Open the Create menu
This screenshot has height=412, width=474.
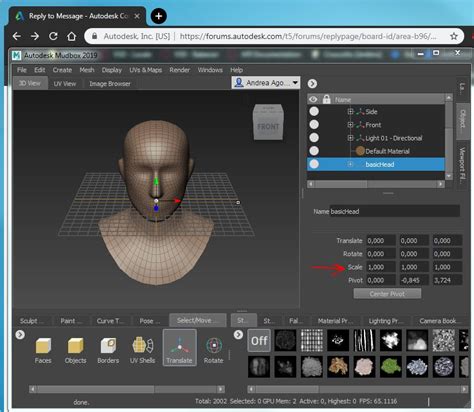[x=62, y=70]
